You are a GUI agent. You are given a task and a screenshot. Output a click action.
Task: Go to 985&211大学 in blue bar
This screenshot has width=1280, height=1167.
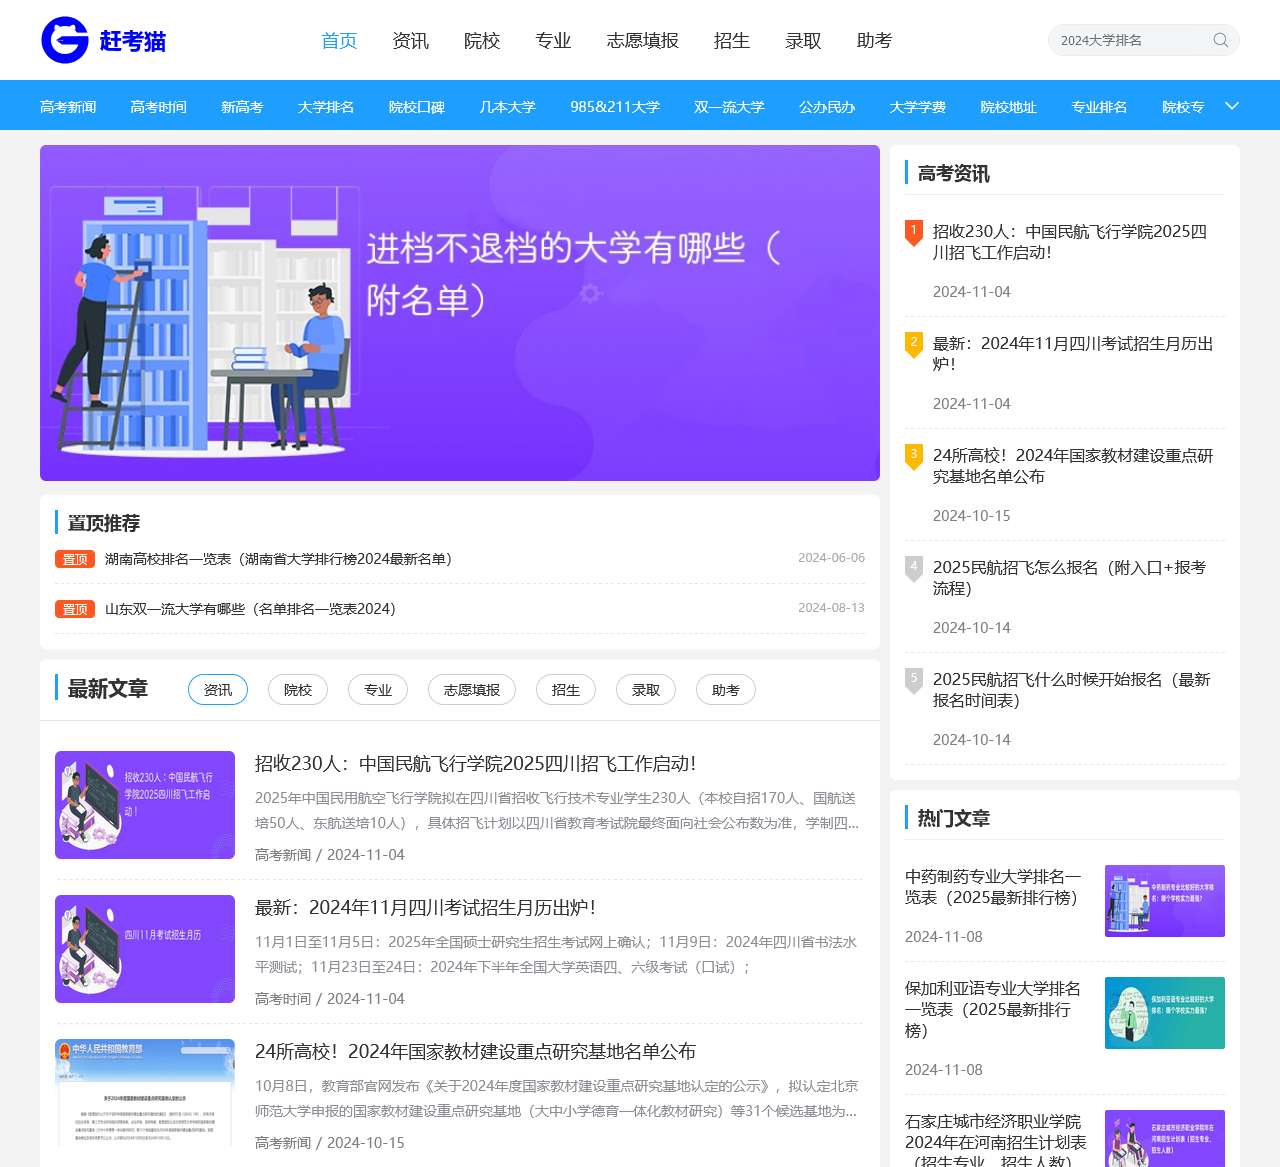point(615,107)
